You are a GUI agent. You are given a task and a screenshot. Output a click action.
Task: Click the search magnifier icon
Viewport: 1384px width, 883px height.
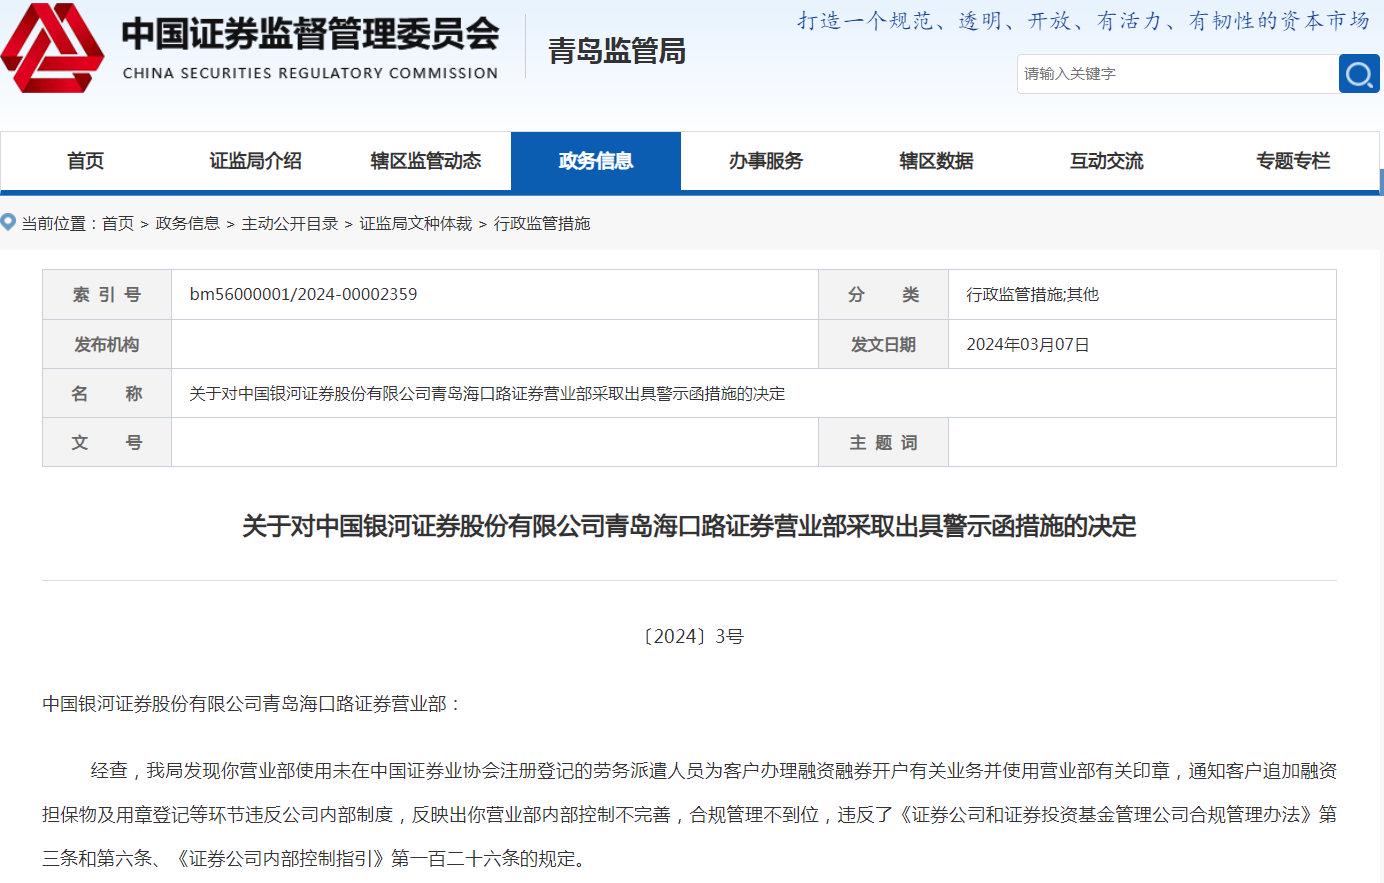[1358, 74]
